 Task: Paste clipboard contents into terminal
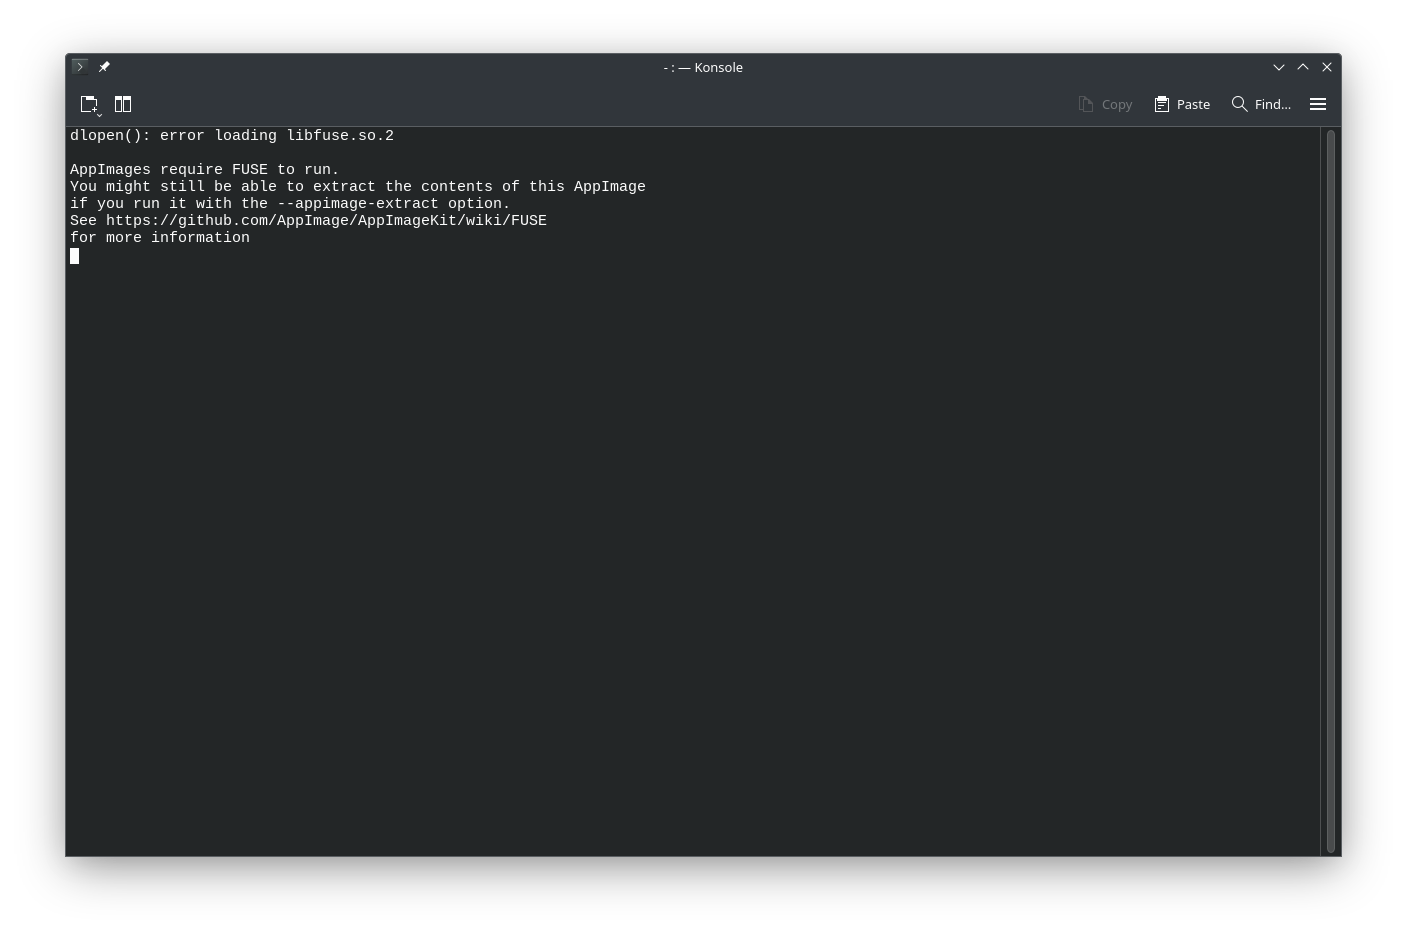tap(1182, 104)
